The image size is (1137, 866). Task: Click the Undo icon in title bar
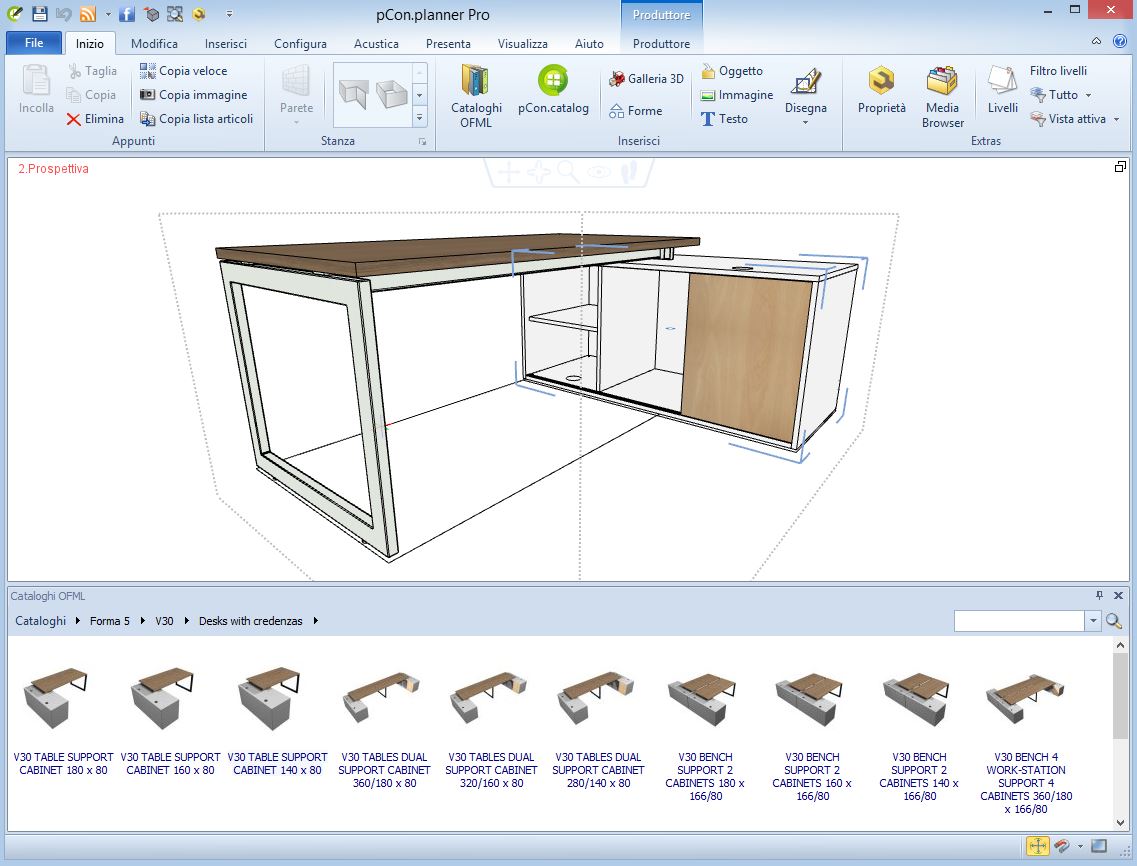click(x=63, y=14)
